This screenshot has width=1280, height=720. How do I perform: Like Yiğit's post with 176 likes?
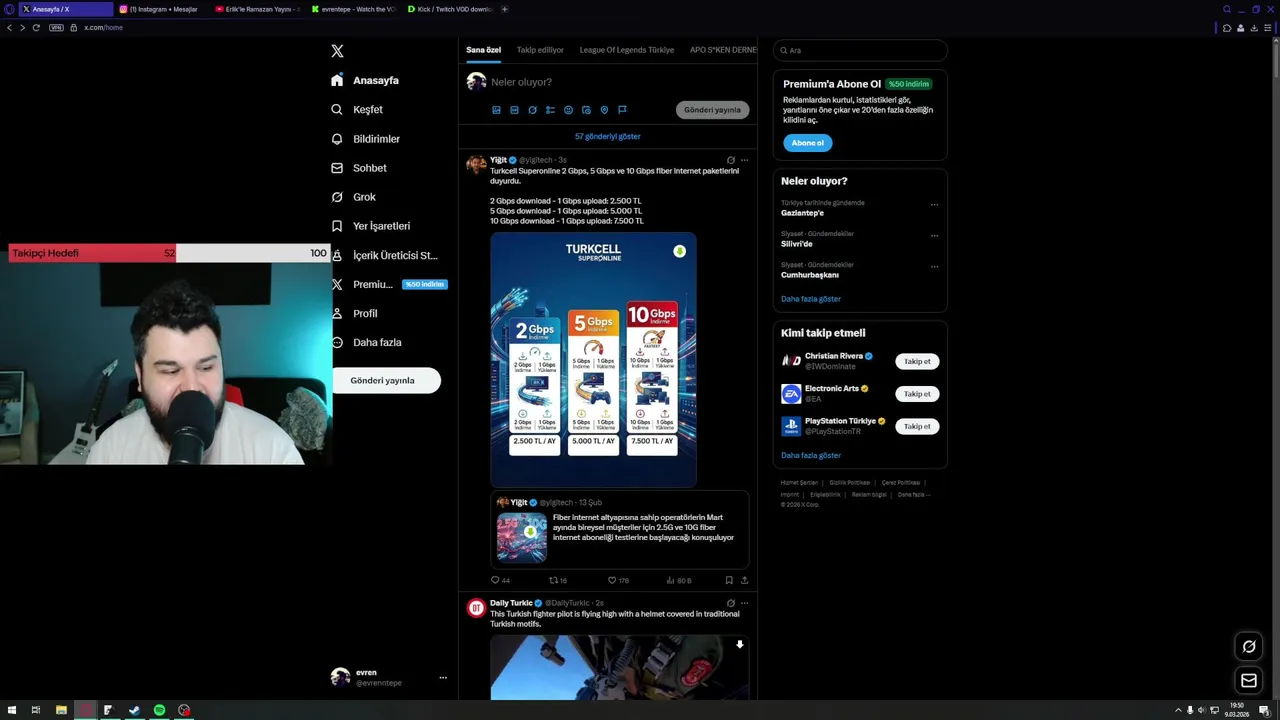618,580
